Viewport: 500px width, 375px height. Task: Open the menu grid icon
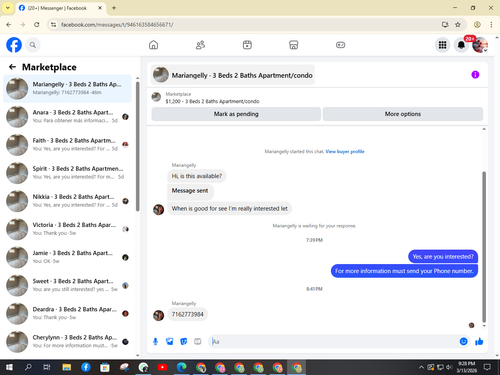click(x=442, y=45)
